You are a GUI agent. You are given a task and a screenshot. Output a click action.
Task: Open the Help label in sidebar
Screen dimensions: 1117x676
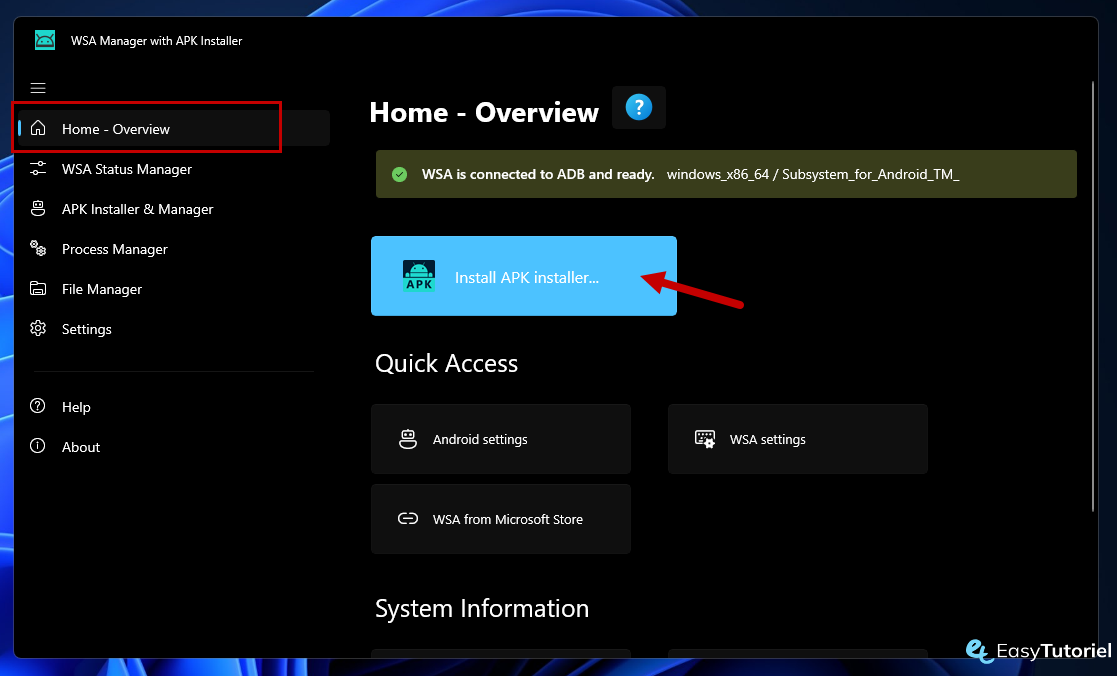(x=76, y=407)
